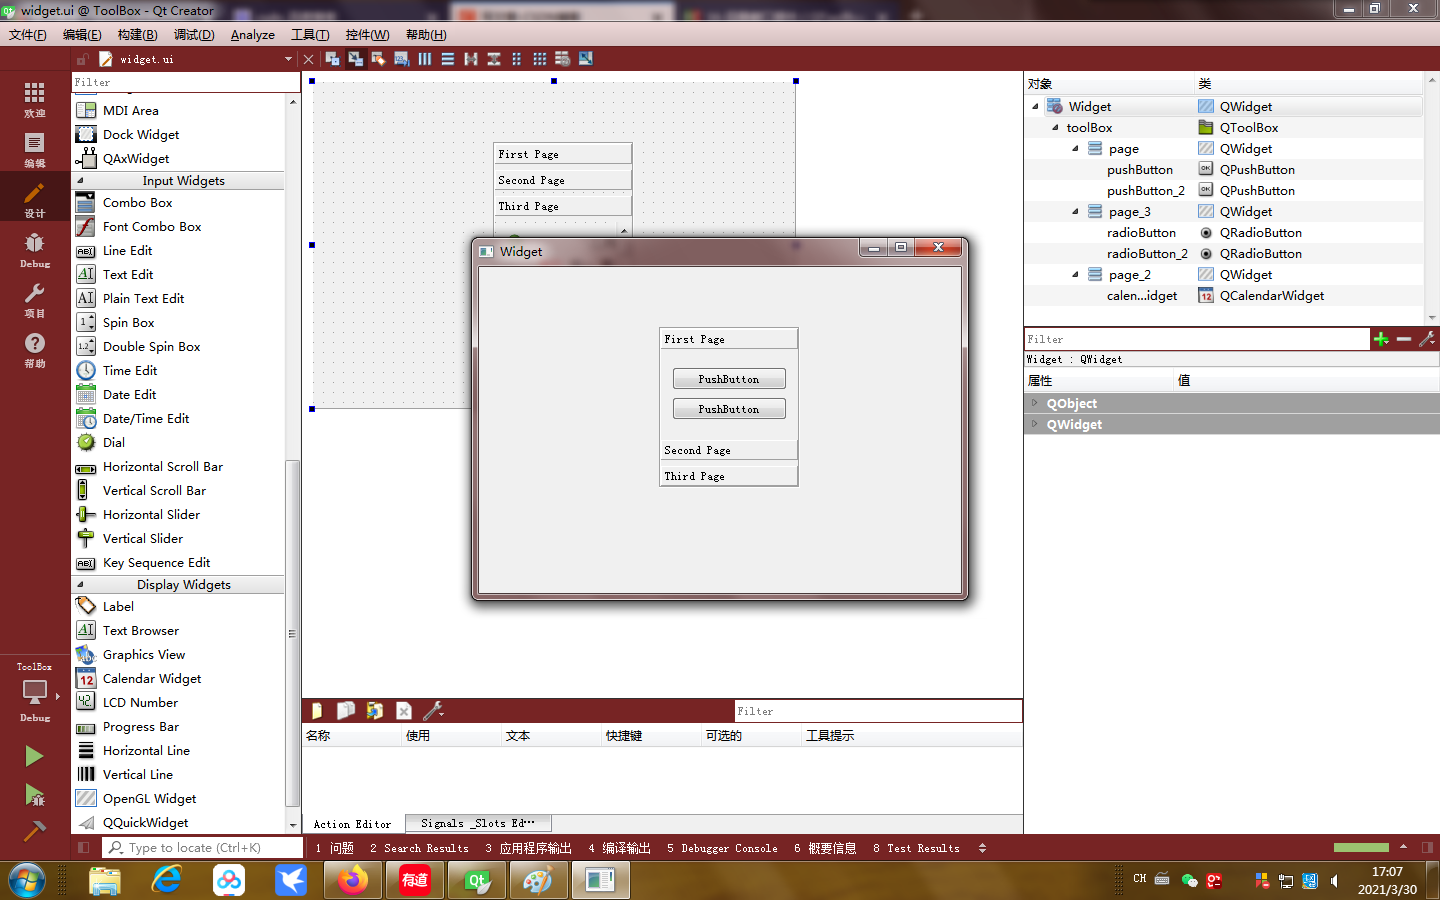Open the widget.ui document selector dropdown

click(288, 58)
